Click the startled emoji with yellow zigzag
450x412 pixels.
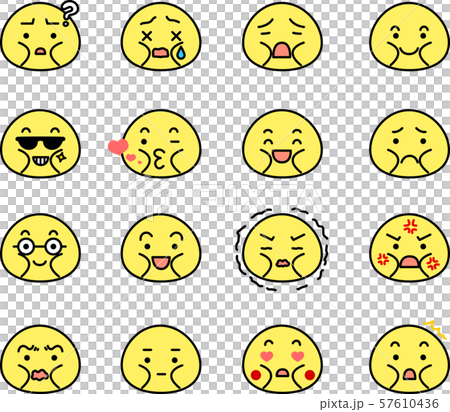pyautogui.click(x=410, y=357)
